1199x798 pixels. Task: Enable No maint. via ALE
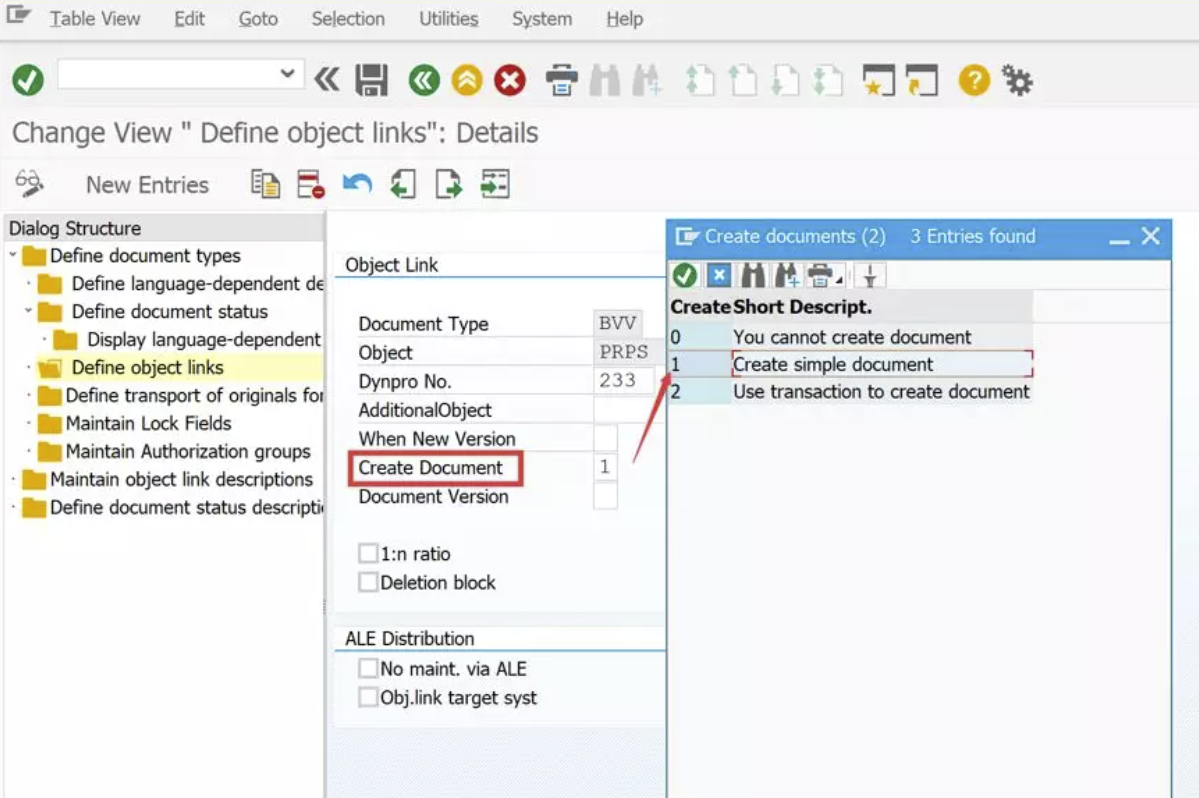tap(369, 668)
